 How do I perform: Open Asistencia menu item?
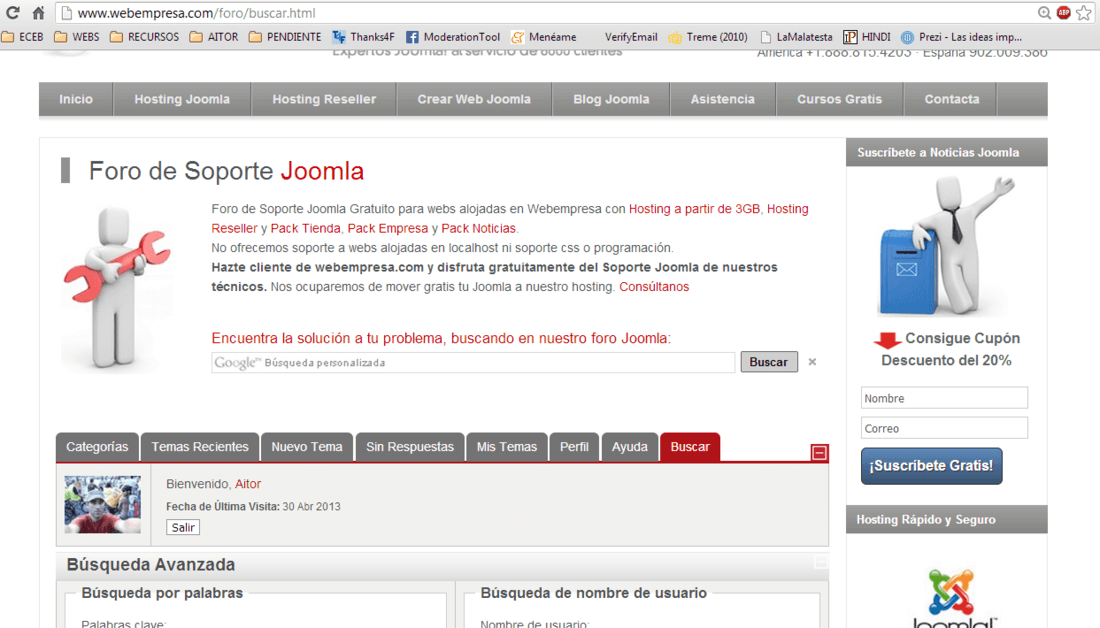point(723,99)
